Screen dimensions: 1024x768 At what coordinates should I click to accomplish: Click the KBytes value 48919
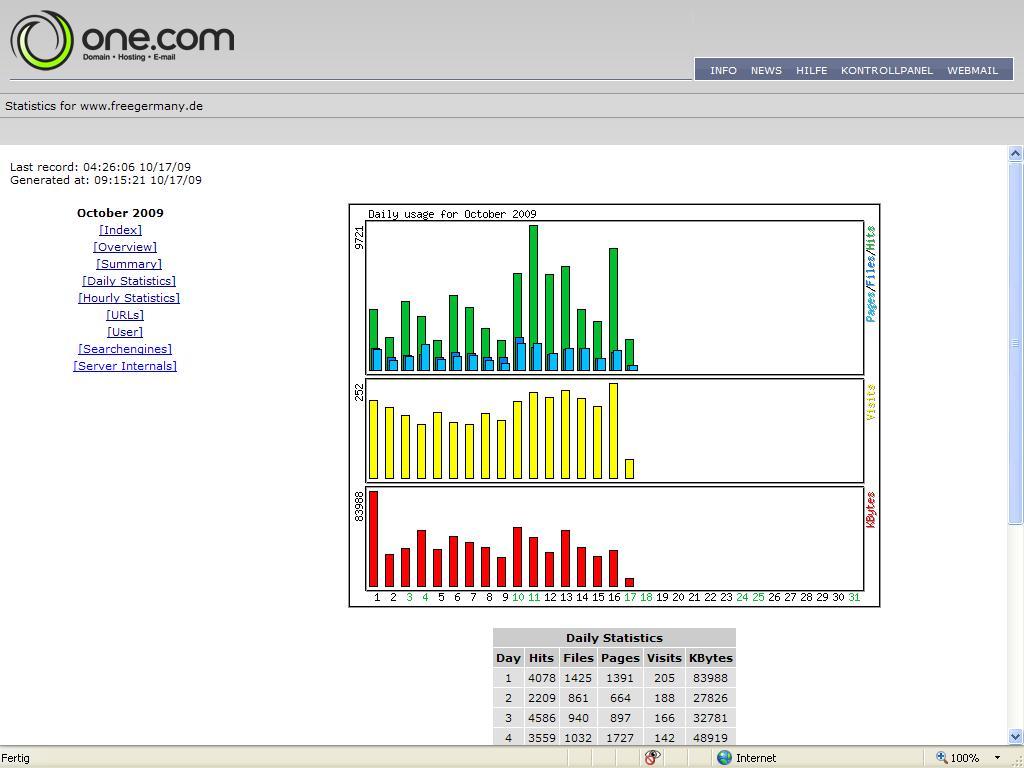tap(711, 737)
